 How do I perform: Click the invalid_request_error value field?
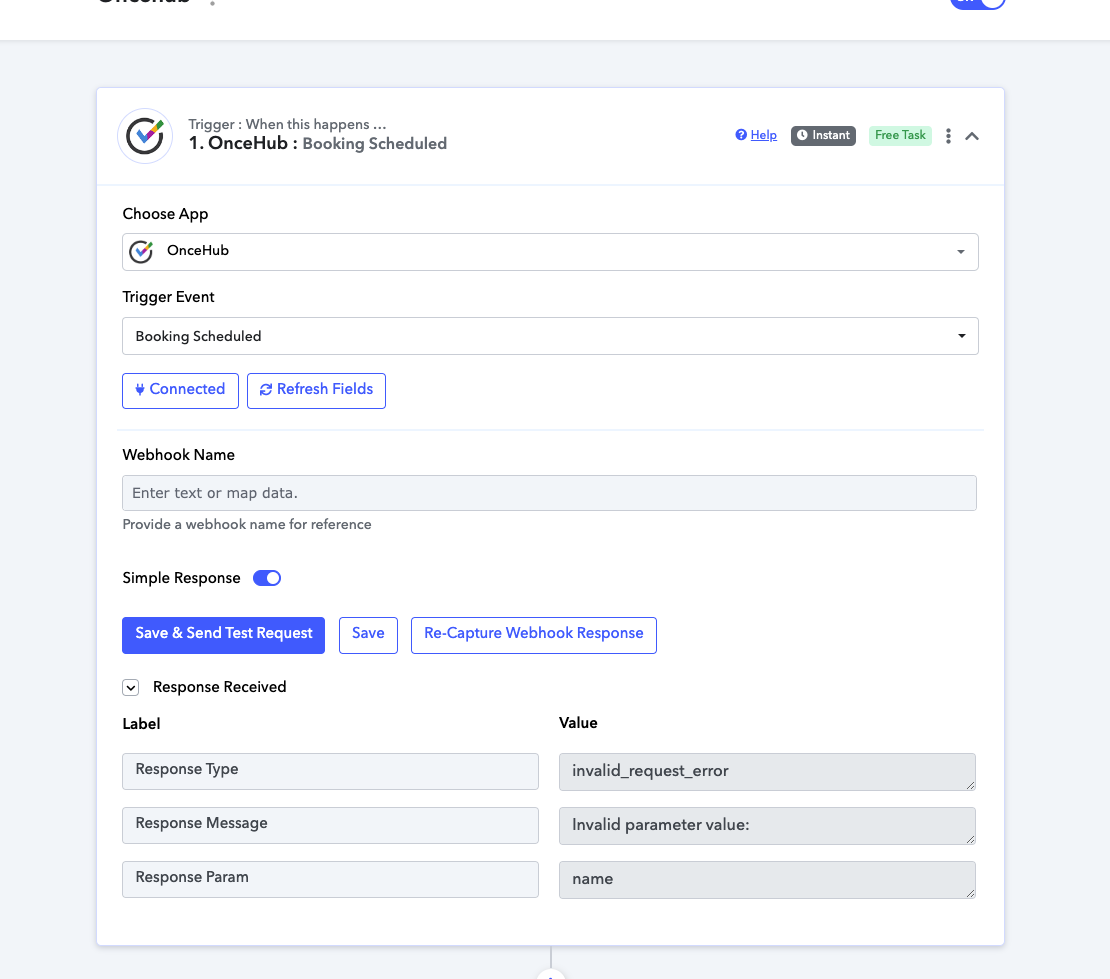[x=767, y=772]
